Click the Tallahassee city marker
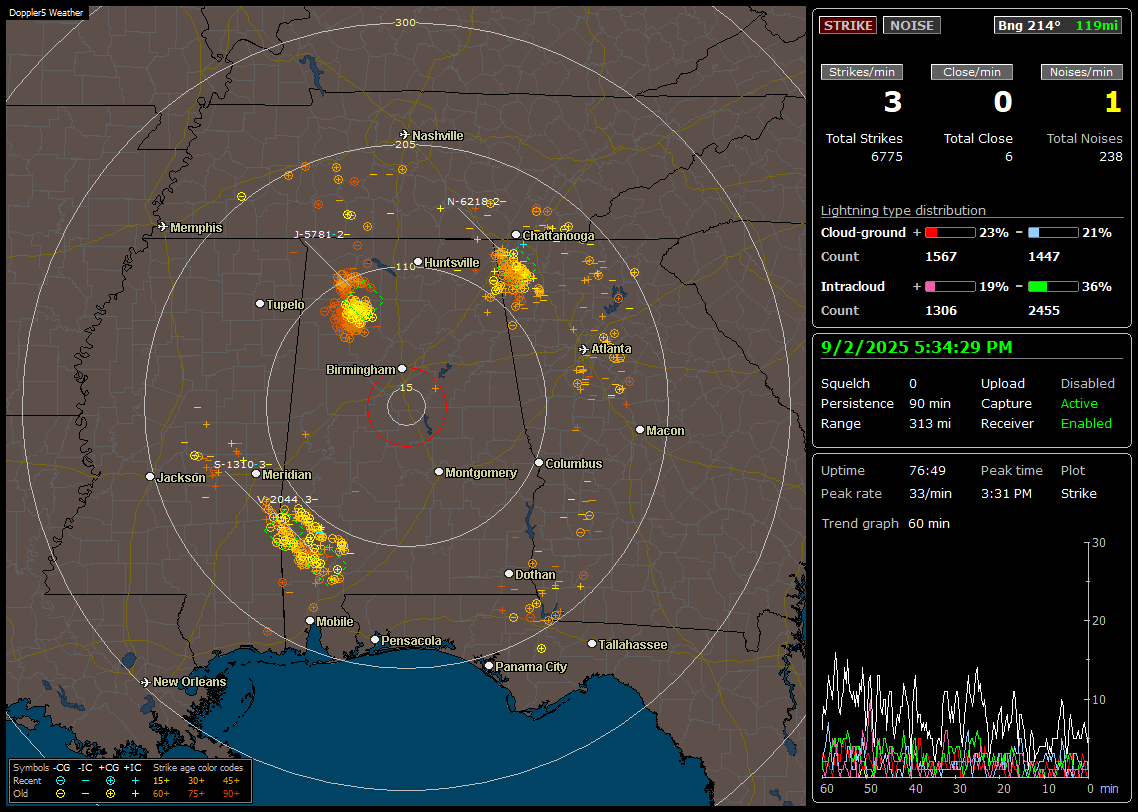 pyautogui.click(x=592, y=644)
